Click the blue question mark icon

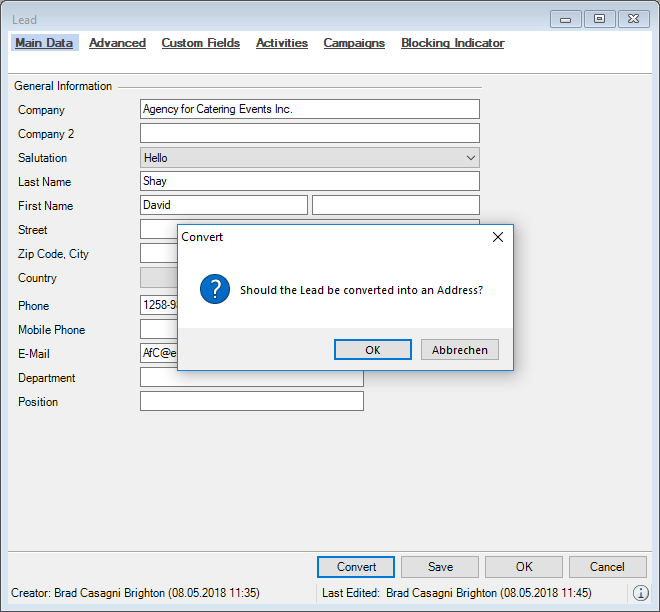tap(215, 290)
